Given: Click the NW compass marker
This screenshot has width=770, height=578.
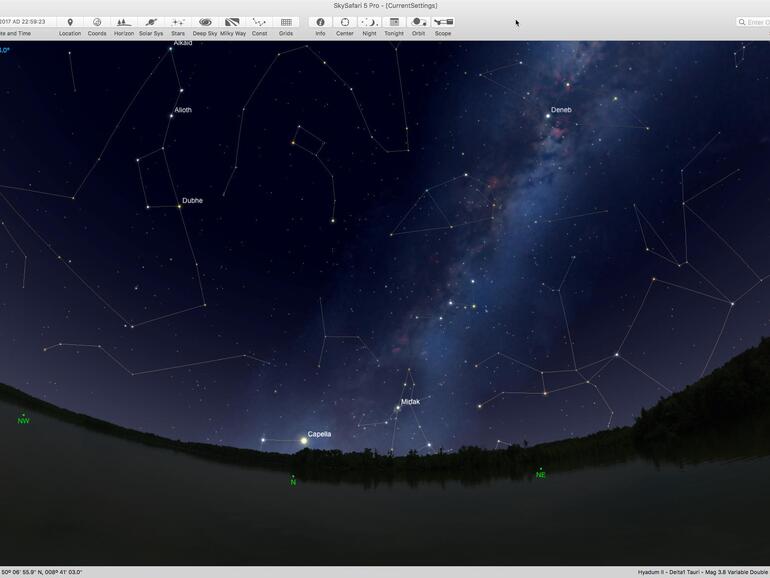Looking at the screenshot, I should click(x=24, y=420).
